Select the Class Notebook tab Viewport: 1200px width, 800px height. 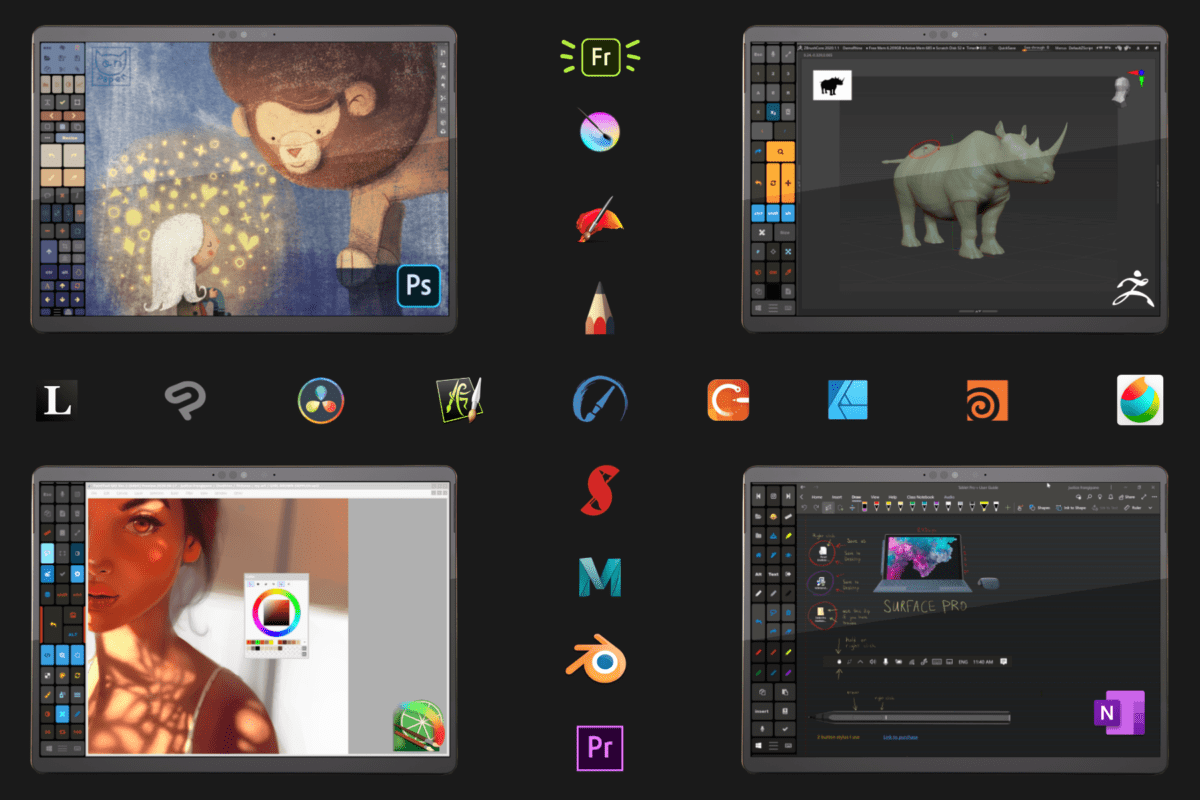(x=920, y=497)
